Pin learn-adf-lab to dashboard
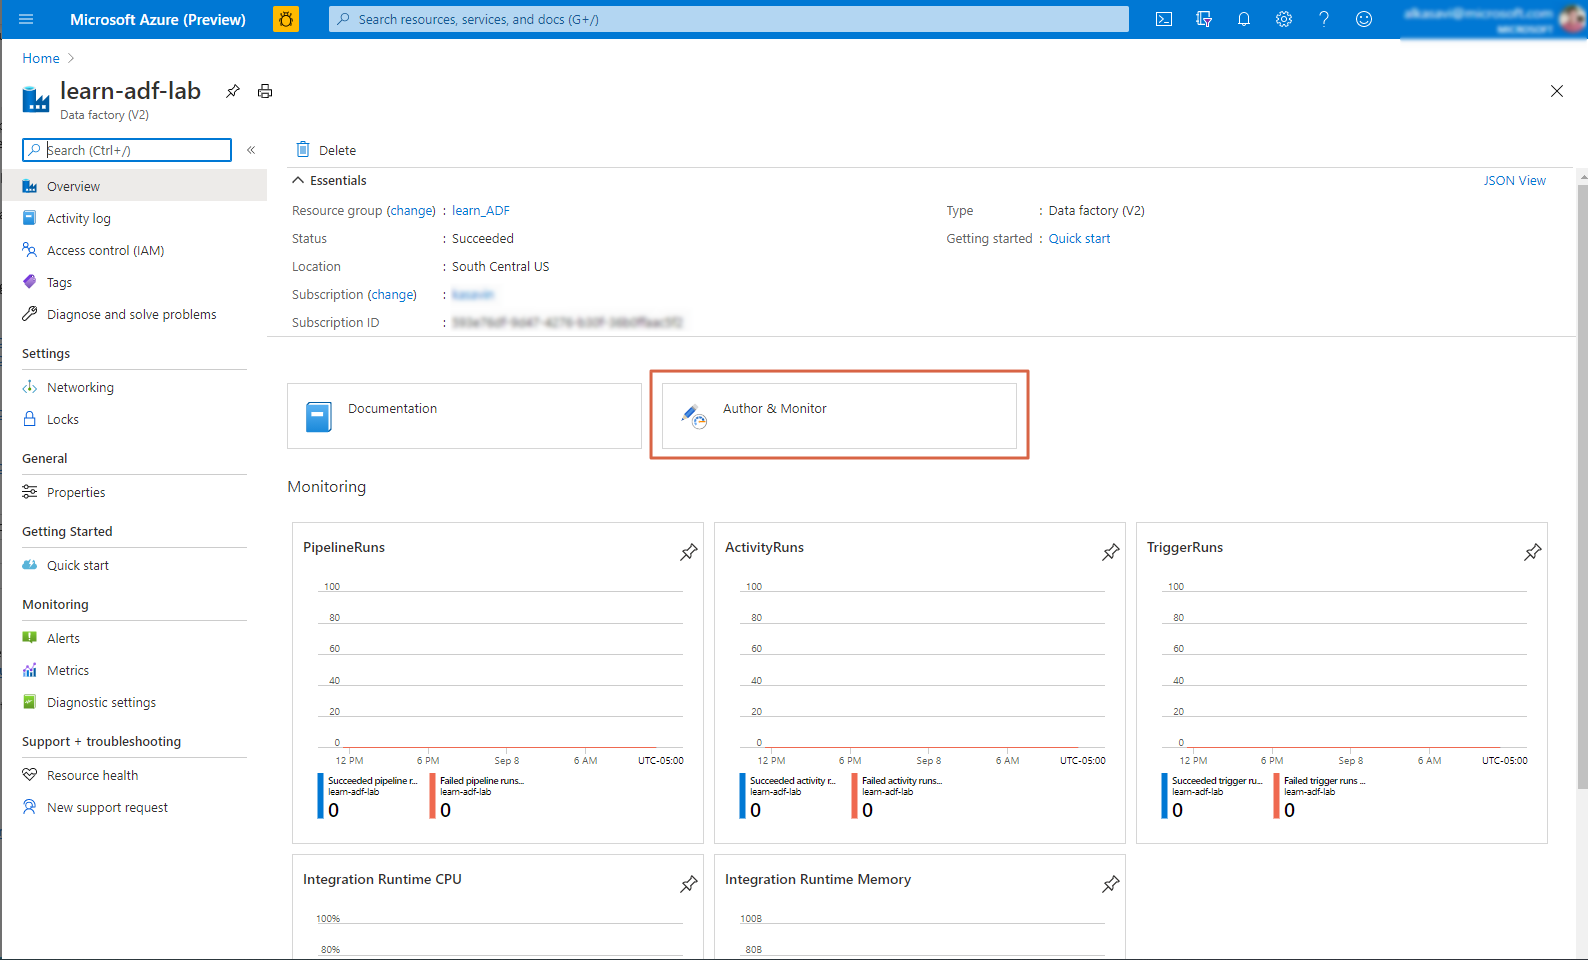The width and height of the screenshot is (1588, 960). coord(233,91)
